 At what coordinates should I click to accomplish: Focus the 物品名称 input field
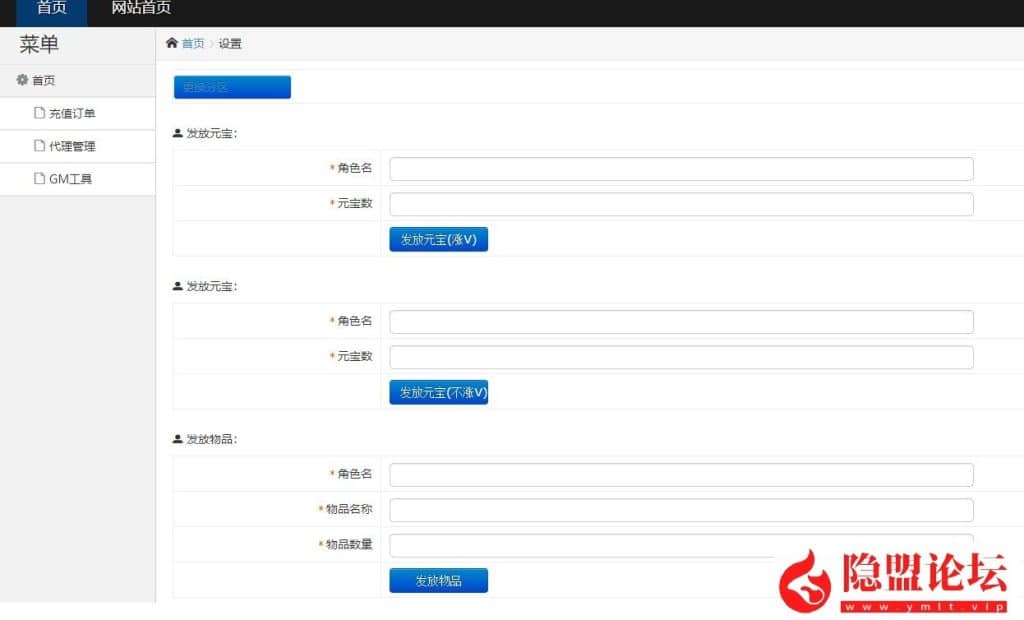[680, 510]
